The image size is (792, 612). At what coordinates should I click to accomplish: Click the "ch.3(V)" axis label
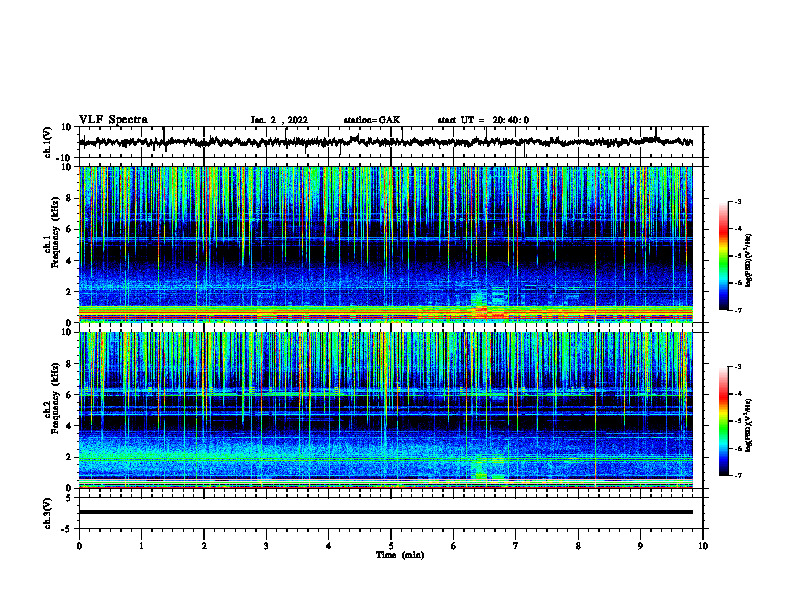[x=48, y=513]
